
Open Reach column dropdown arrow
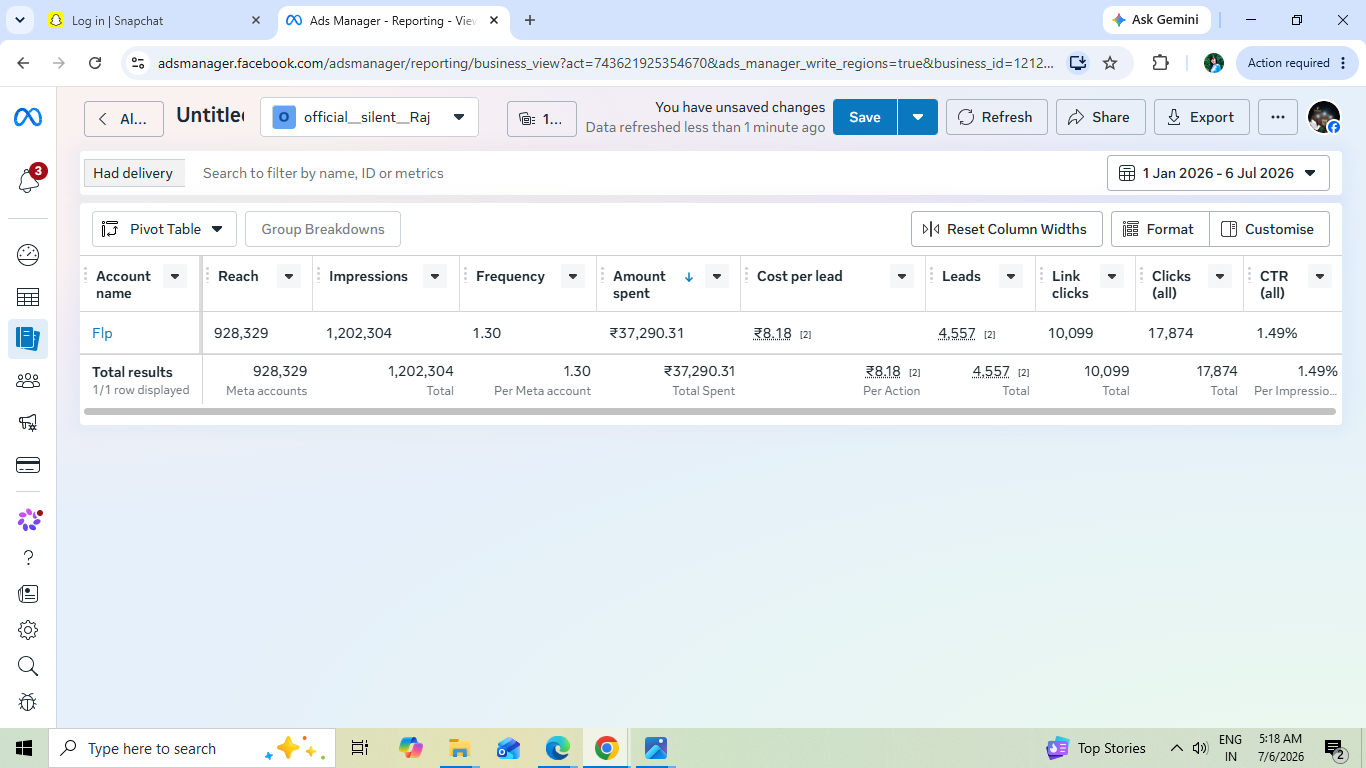click(289, 276)
